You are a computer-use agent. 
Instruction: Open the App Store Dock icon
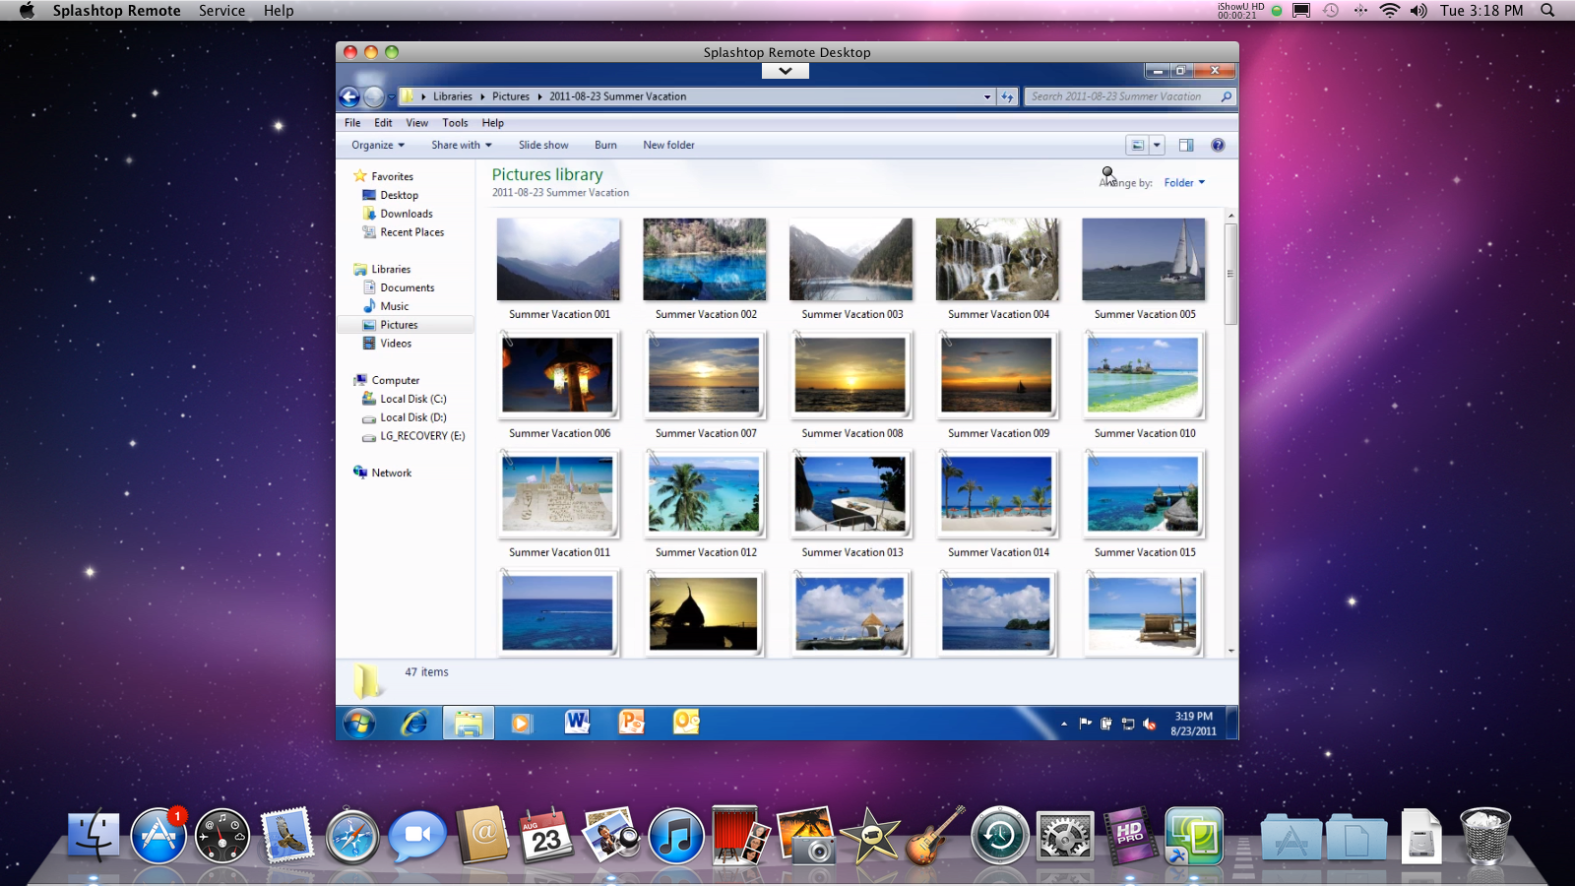click(158, 836)
